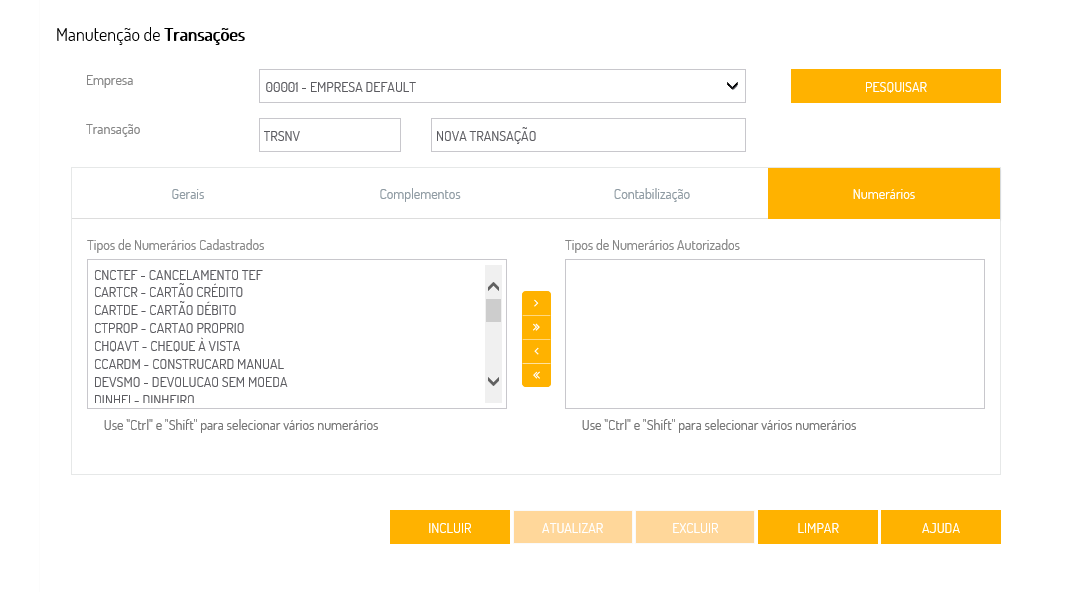
Task: Click the double left arrow remove-all button
Action: 536,375
